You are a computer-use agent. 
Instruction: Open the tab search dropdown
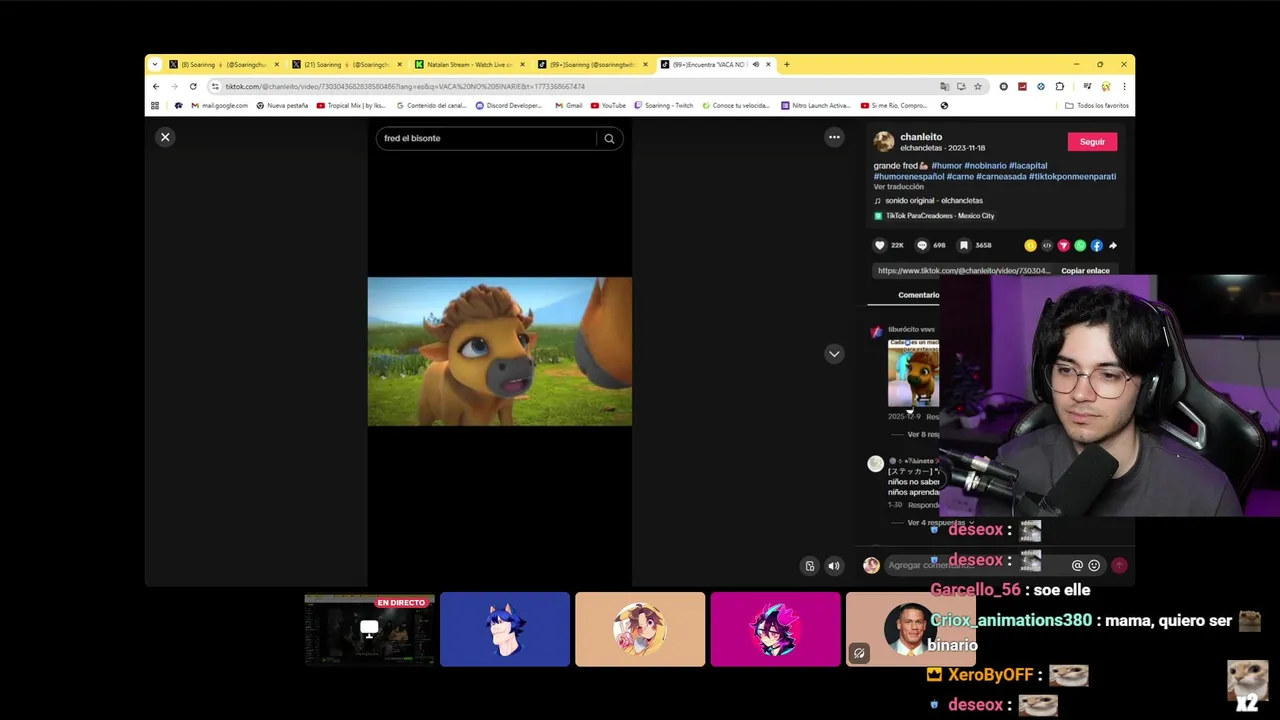[154, 64]
